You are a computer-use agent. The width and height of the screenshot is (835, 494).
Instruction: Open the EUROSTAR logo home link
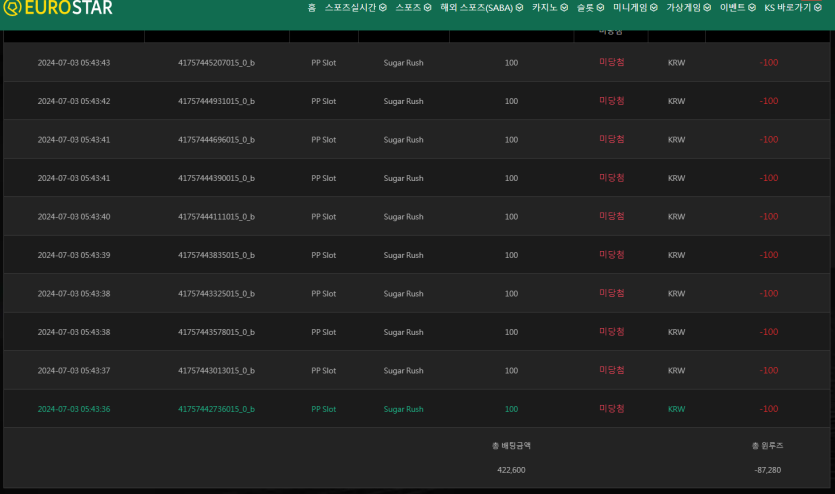pos(58,7)
